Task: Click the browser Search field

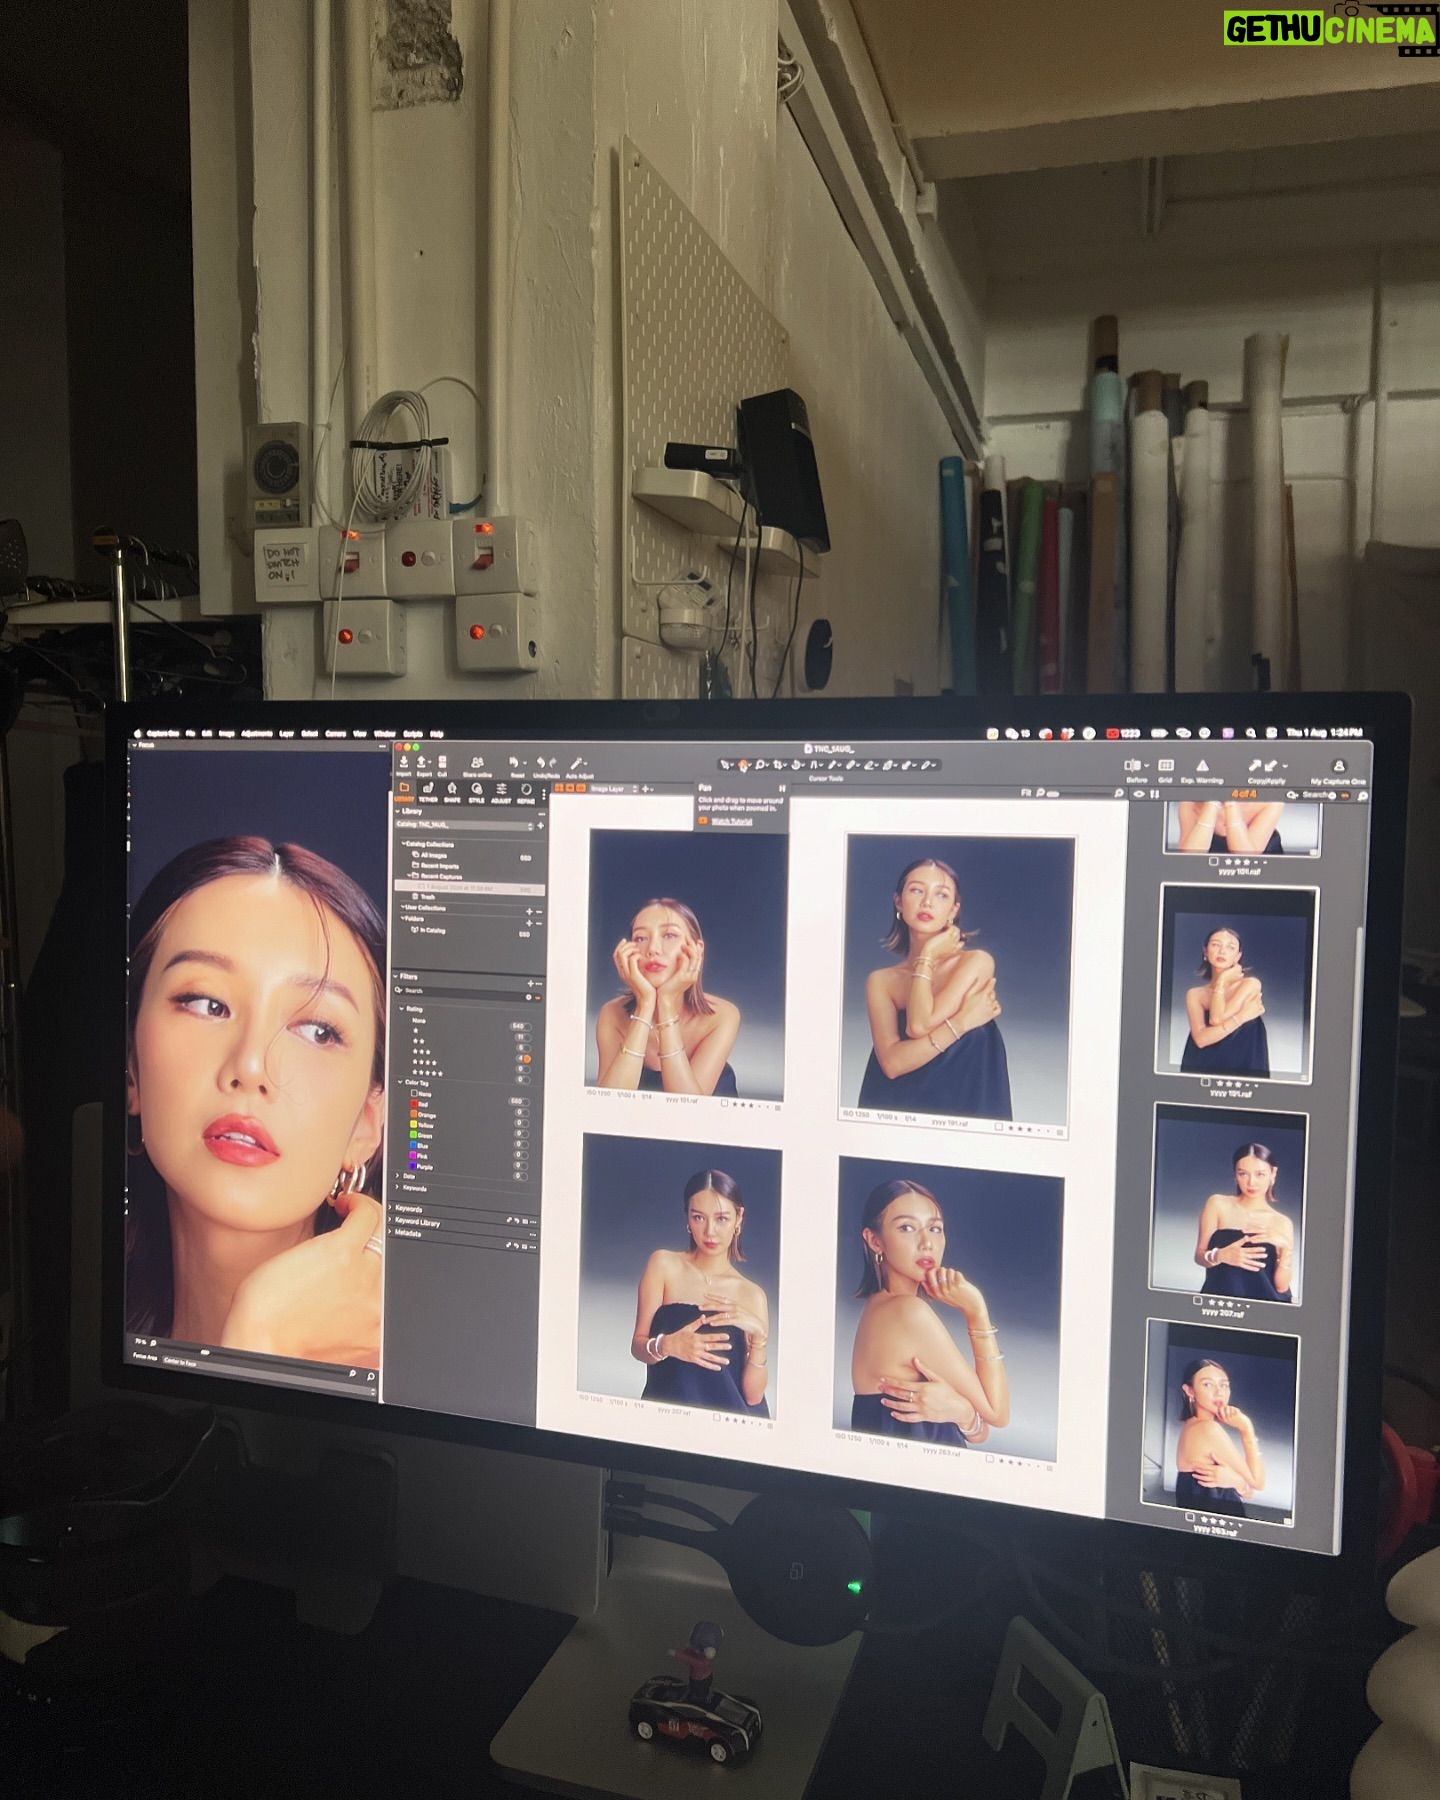Action: point(1316,795)
